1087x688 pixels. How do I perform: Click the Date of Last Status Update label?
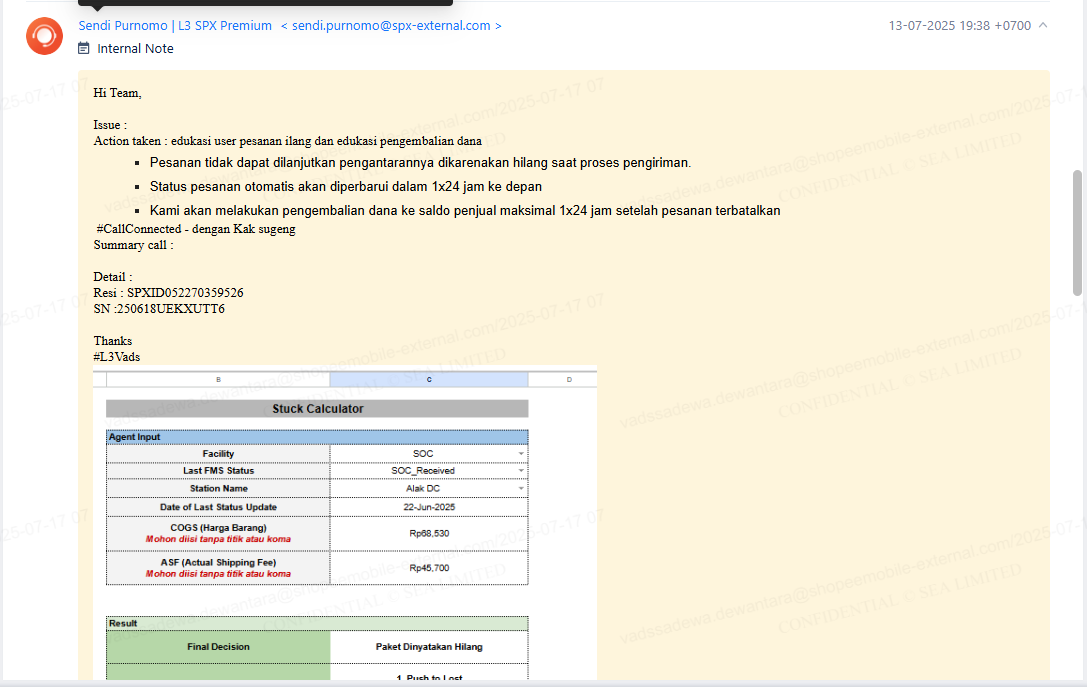click(218, 507)
